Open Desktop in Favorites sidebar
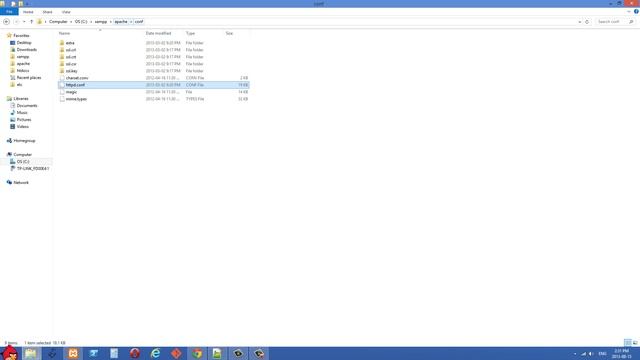Screen dimensions: 640x360 tap(24, 42)
